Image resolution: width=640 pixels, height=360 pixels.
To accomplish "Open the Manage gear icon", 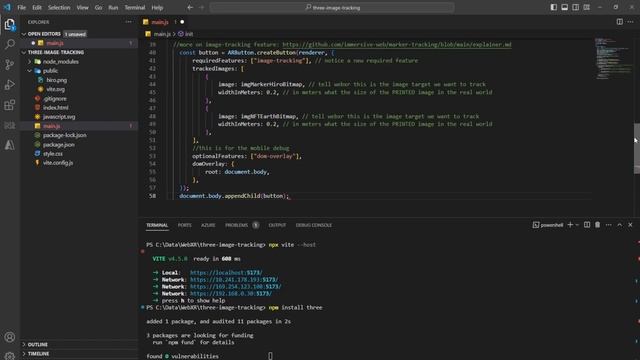I will pos(9,356).
